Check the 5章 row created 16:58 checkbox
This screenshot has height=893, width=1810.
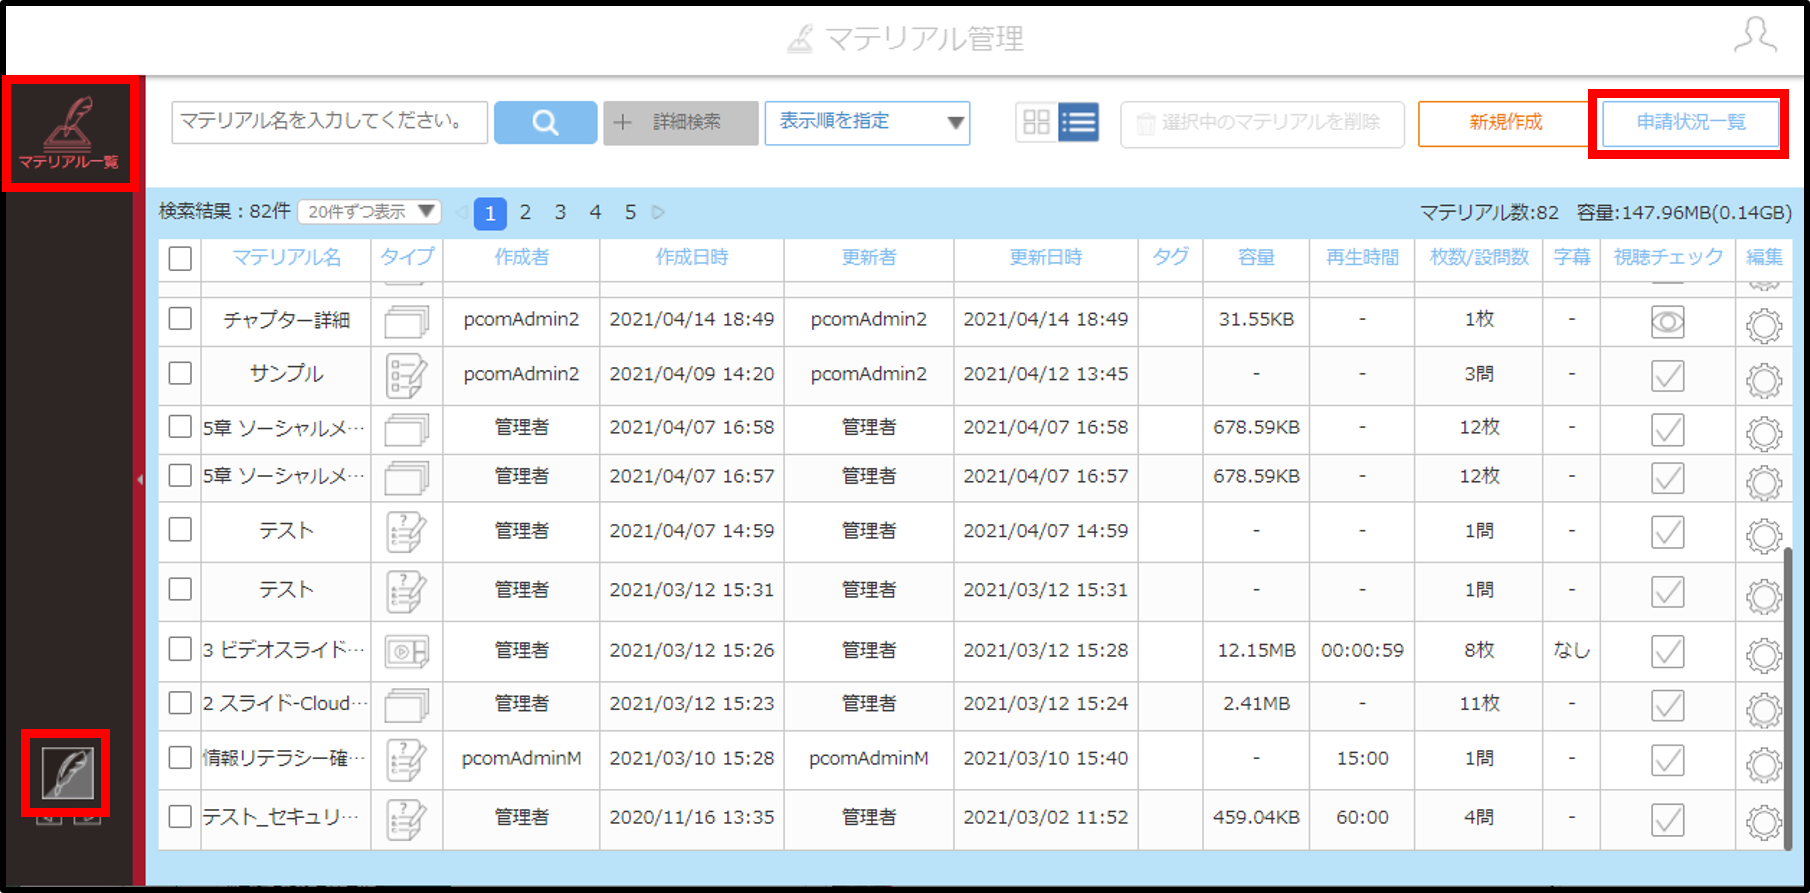pyautogui.click(x=180, y=427)
